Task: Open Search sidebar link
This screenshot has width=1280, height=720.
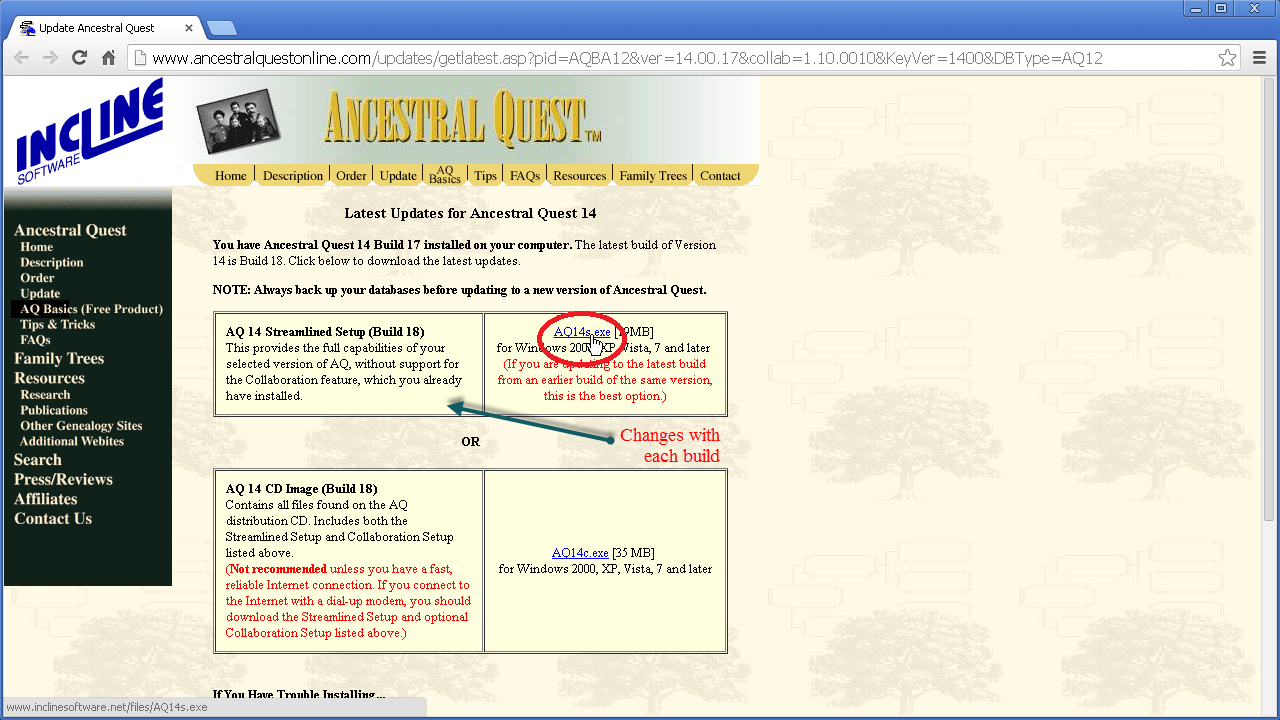Action: pyautogui.click(x=38, y=460)
